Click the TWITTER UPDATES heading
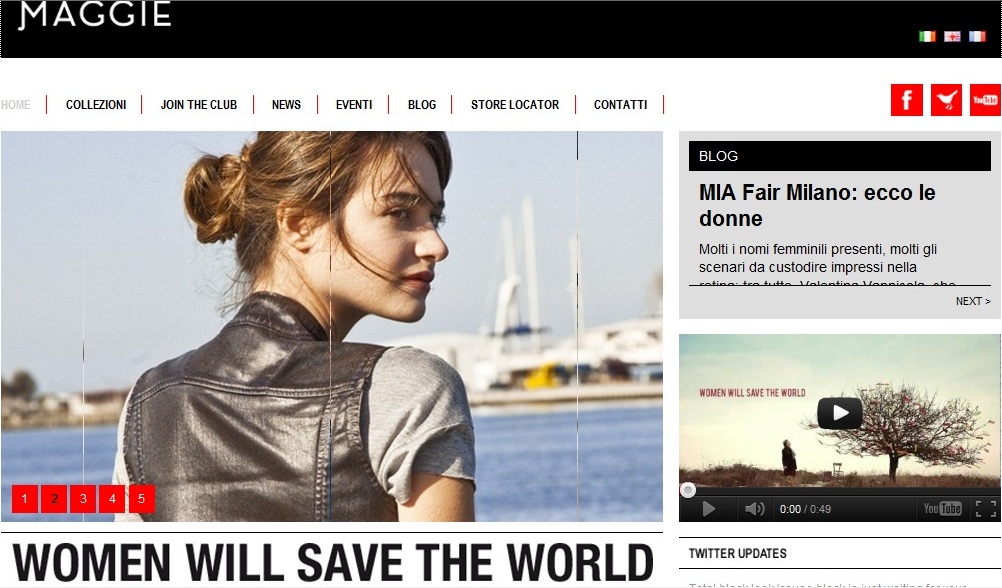The width and height of the screenshot is (1002, 588). 737,553
